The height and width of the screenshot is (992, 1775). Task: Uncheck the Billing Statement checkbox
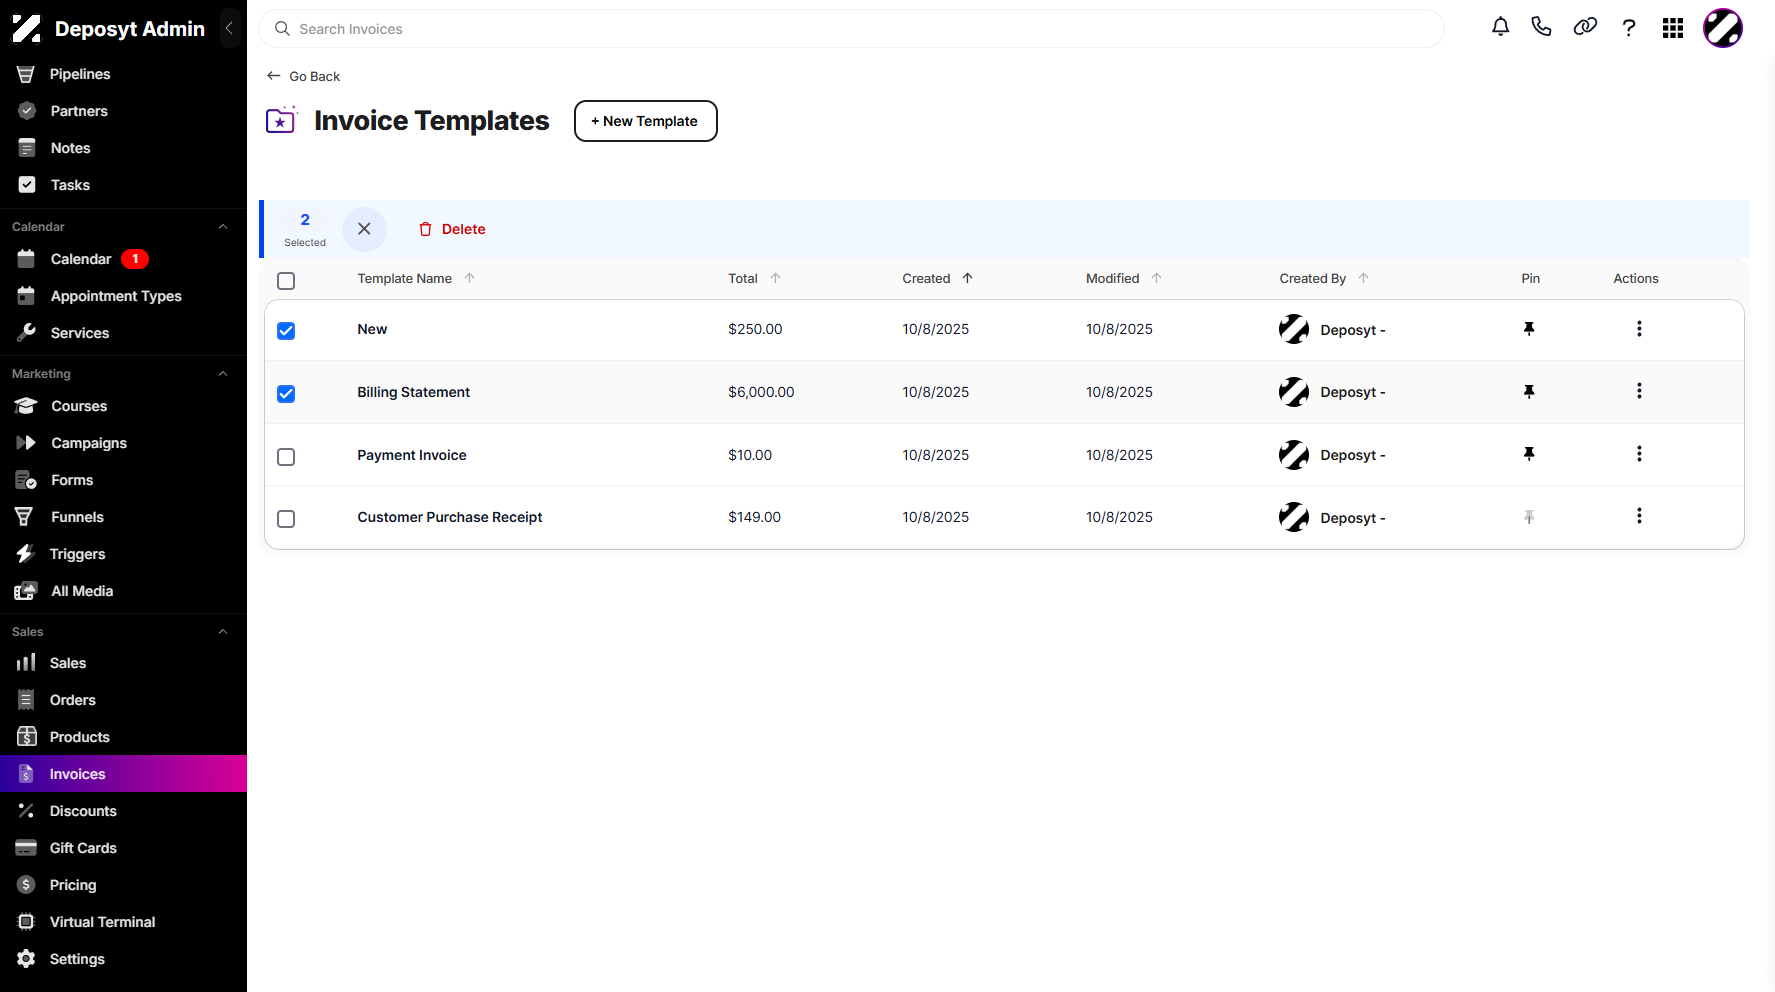(286, 394)
